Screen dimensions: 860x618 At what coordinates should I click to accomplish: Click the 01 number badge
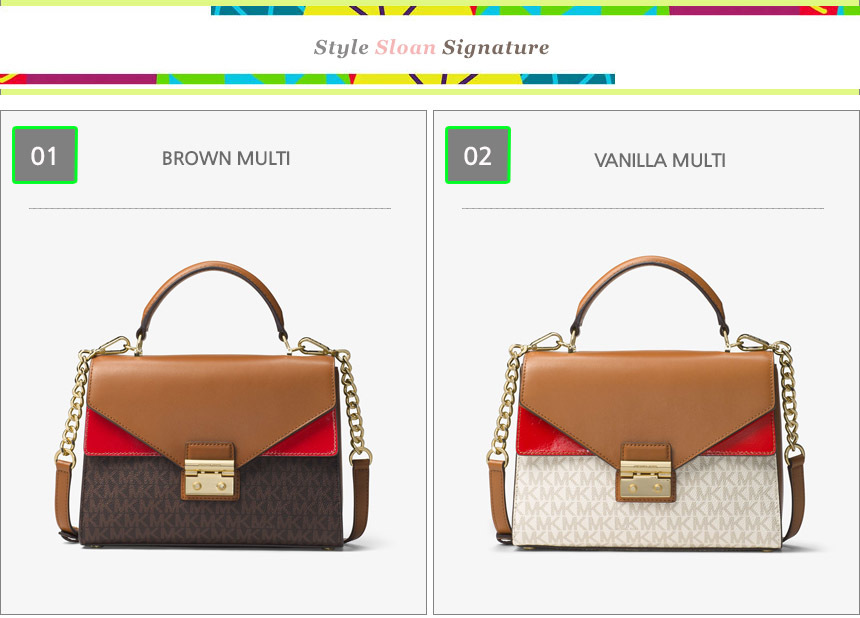click(44, 155)
